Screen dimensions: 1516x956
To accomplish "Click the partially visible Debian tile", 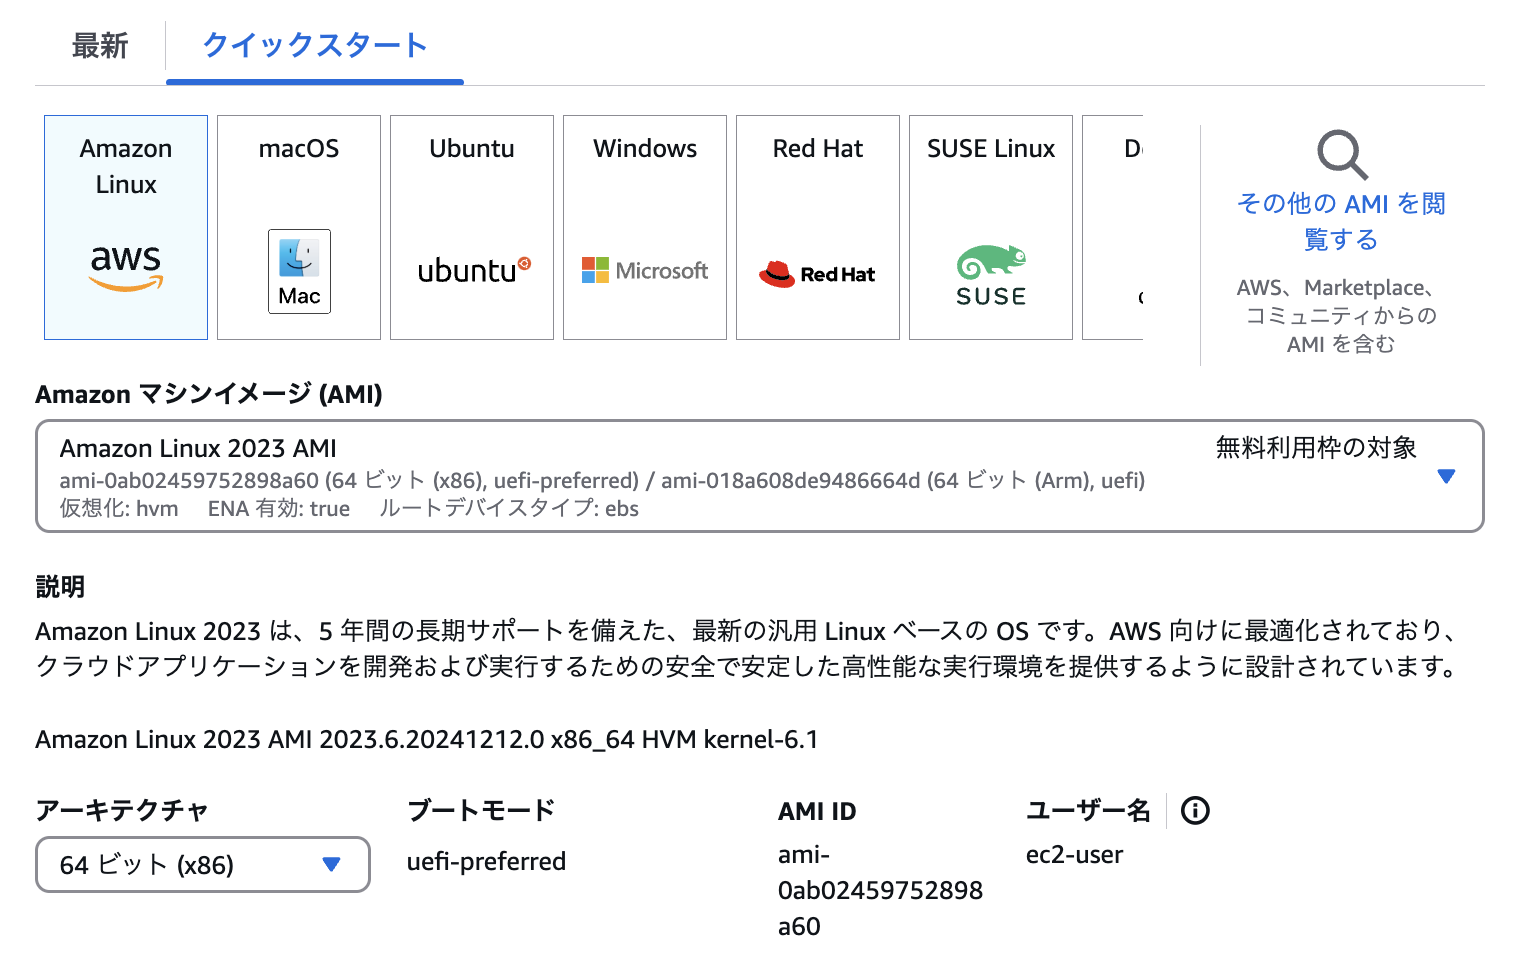I will point(1113,227).
